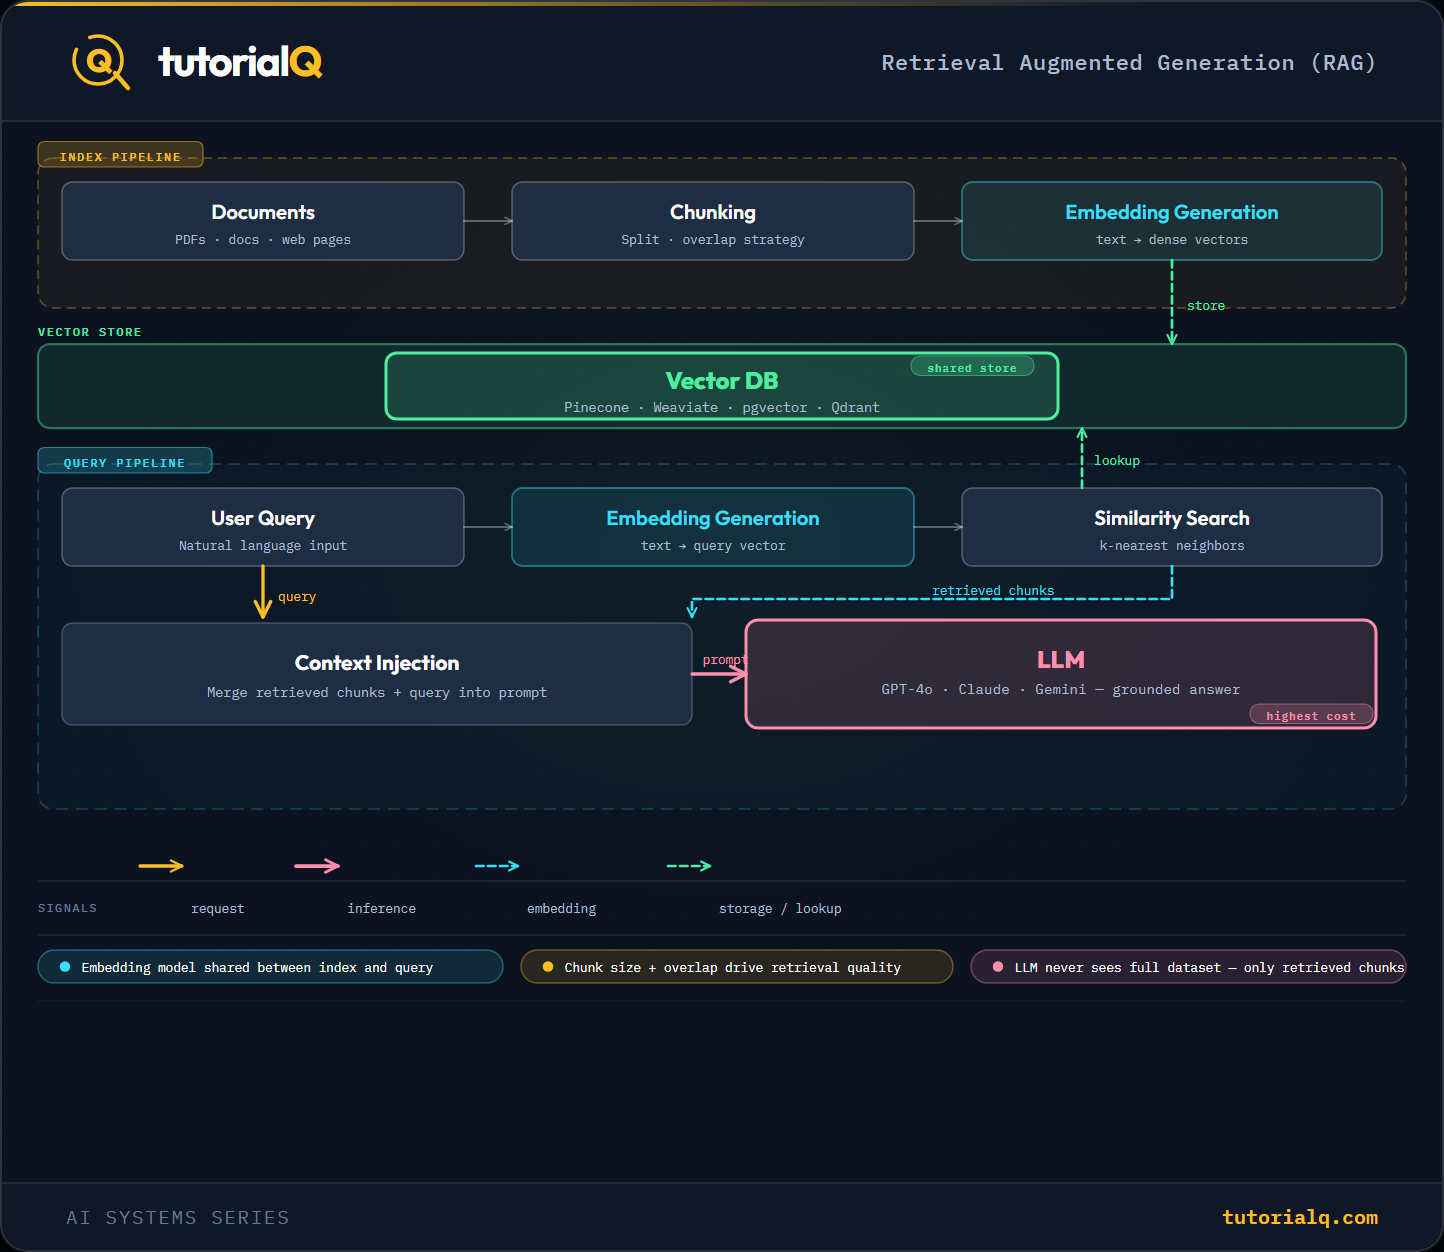Viewport: 1444px width, 1252px height.
Task: Click the SIGNALS legend heading
Action: point(68,908)
